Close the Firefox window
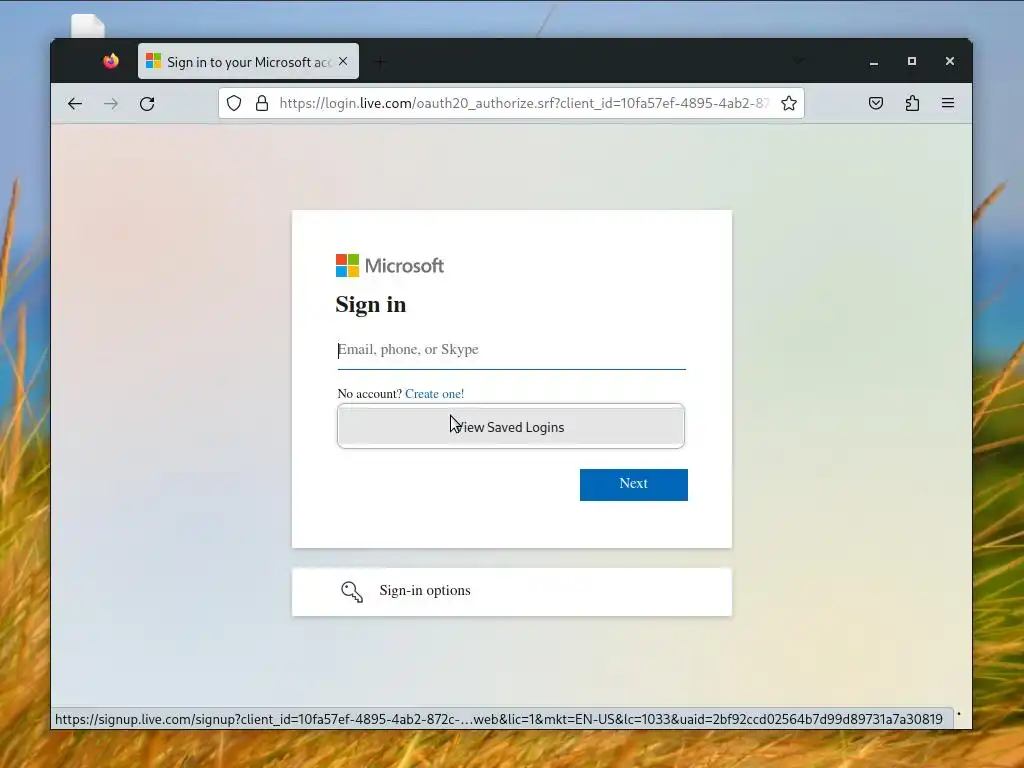Image resolution: width=1024 pixels, height=768 pixels. tap(950, 61)
